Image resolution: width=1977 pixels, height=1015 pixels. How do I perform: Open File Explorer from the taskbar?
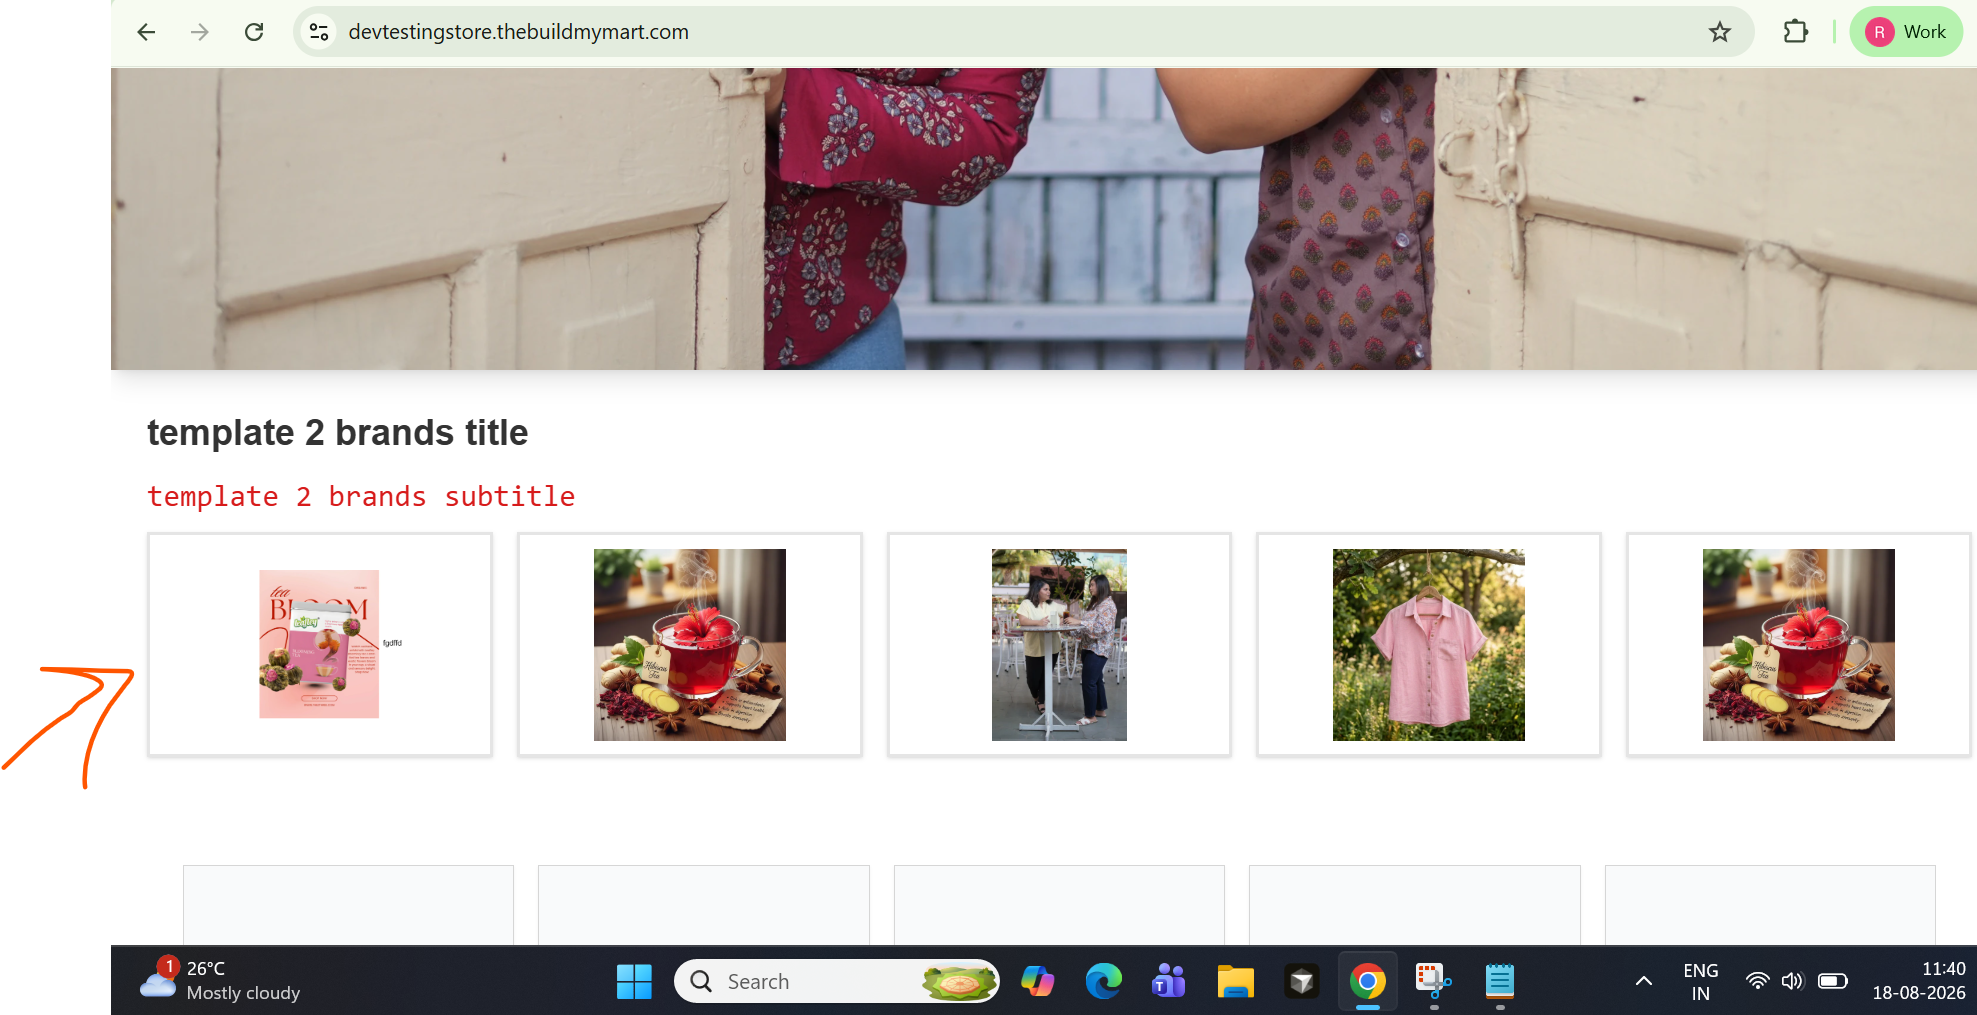pyautogui.click(x=1235, y=981)
